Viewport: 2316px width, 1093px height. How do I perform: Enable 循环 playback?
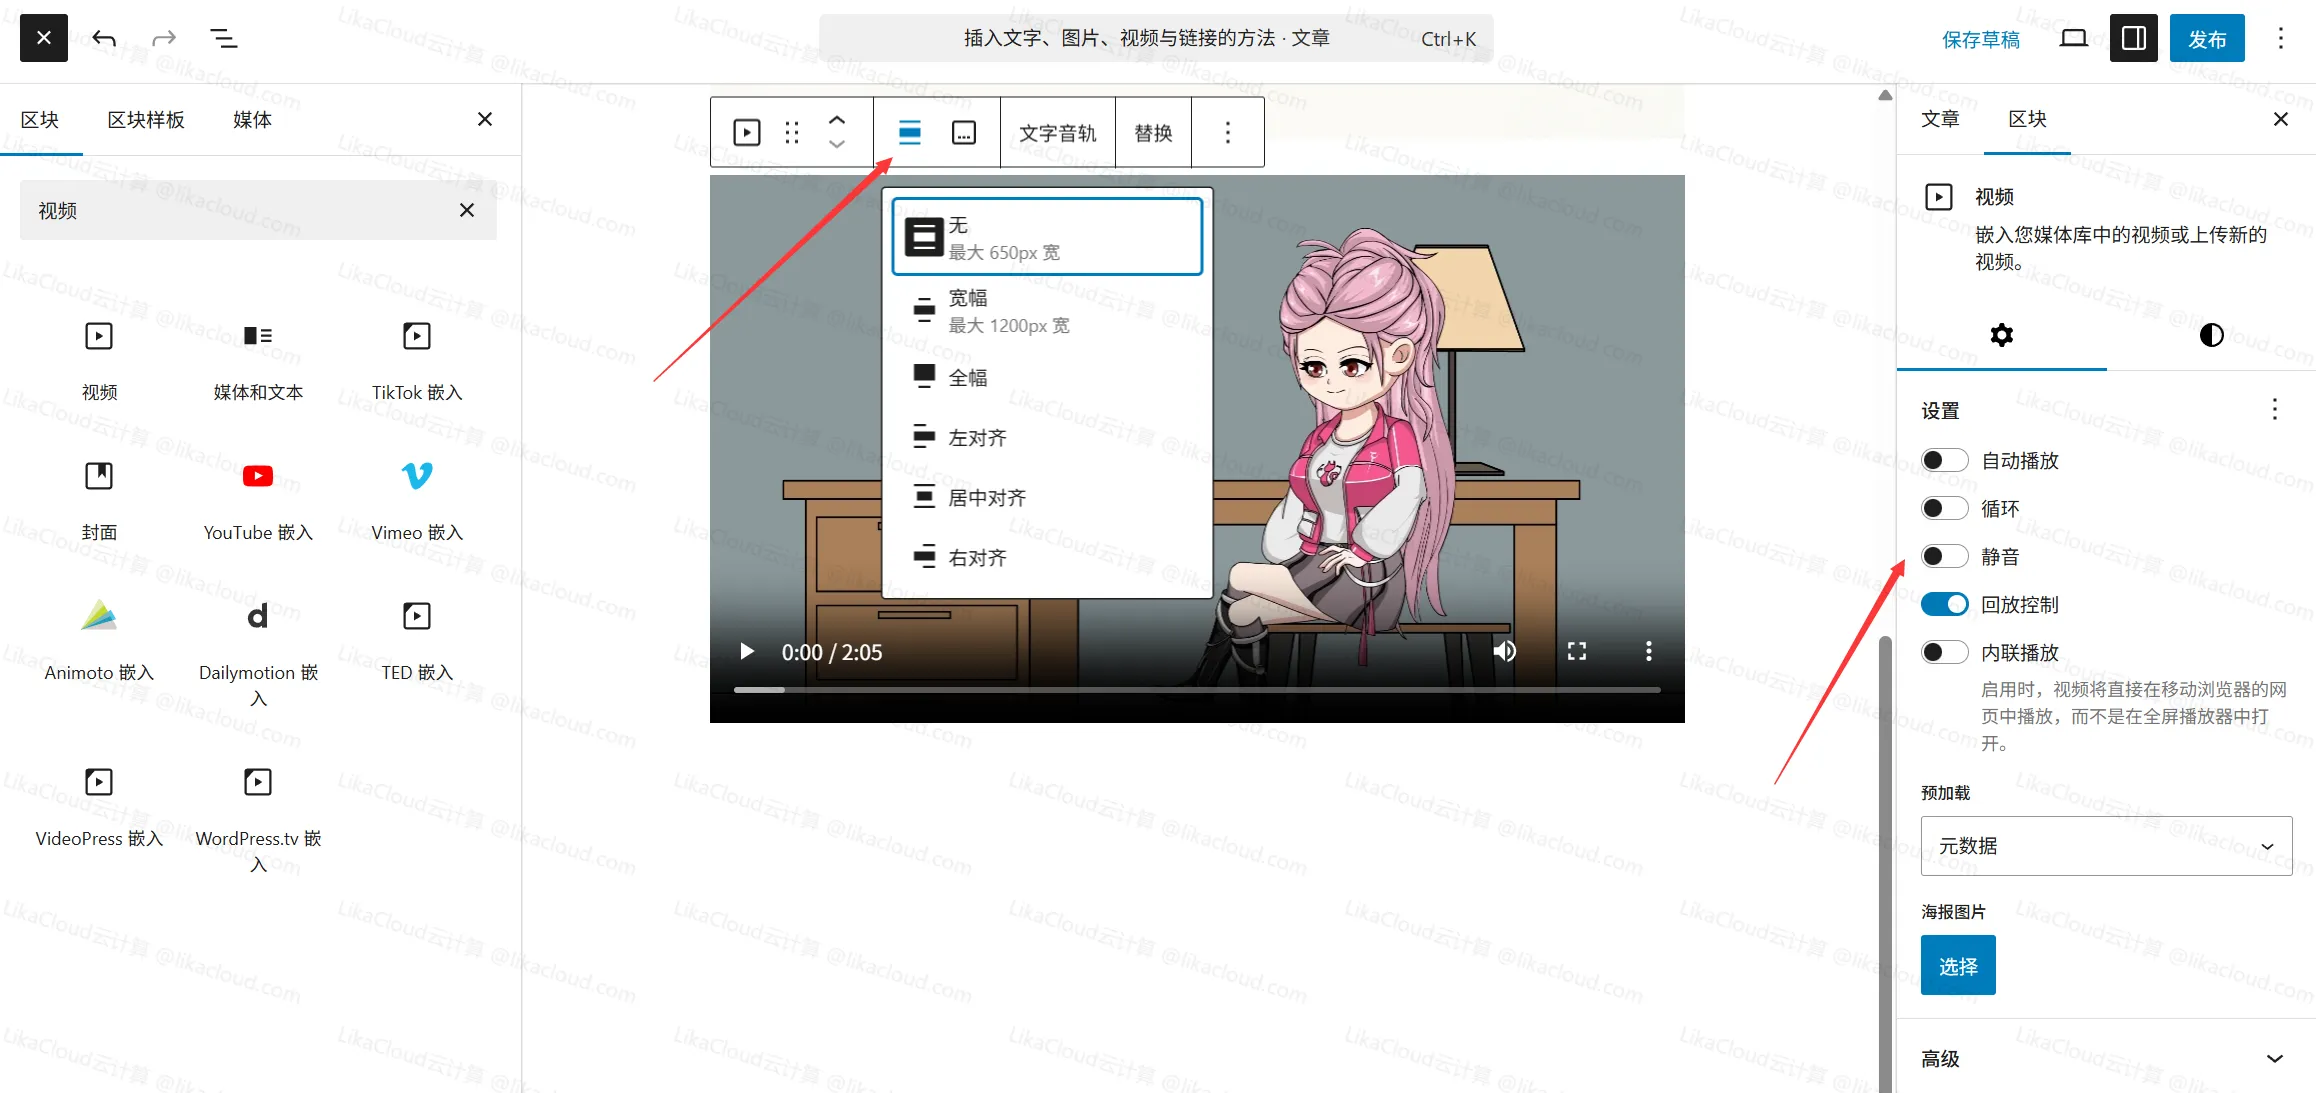[x=1944, y=508]
